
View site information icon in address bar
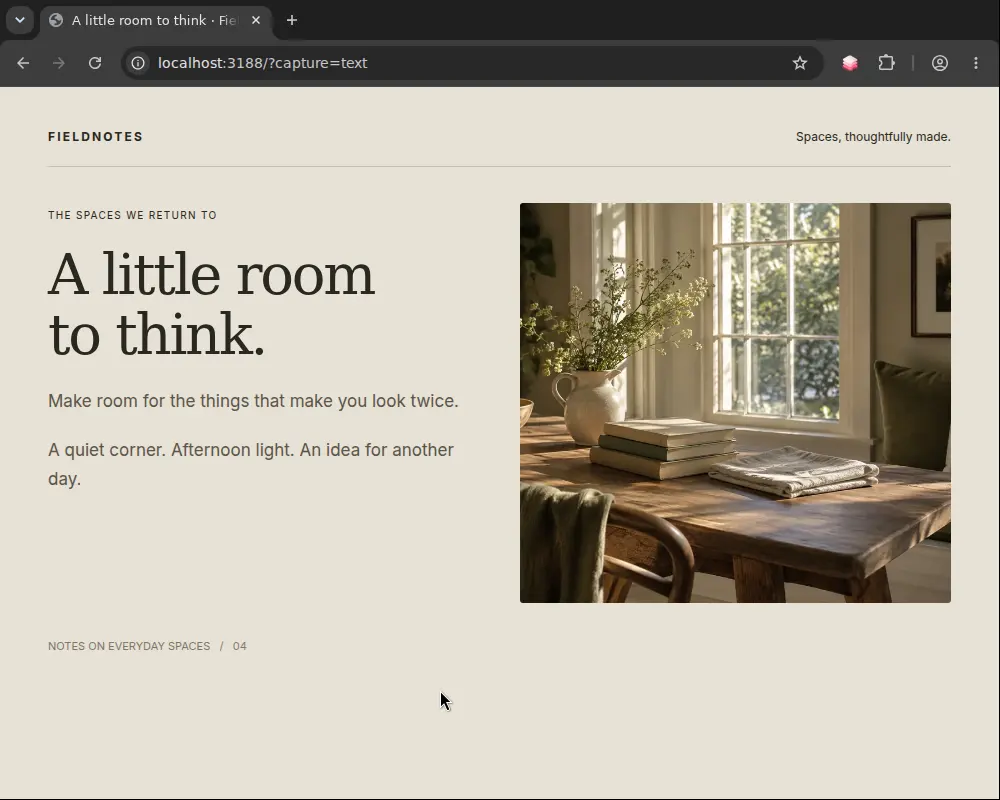click(138, 63)
